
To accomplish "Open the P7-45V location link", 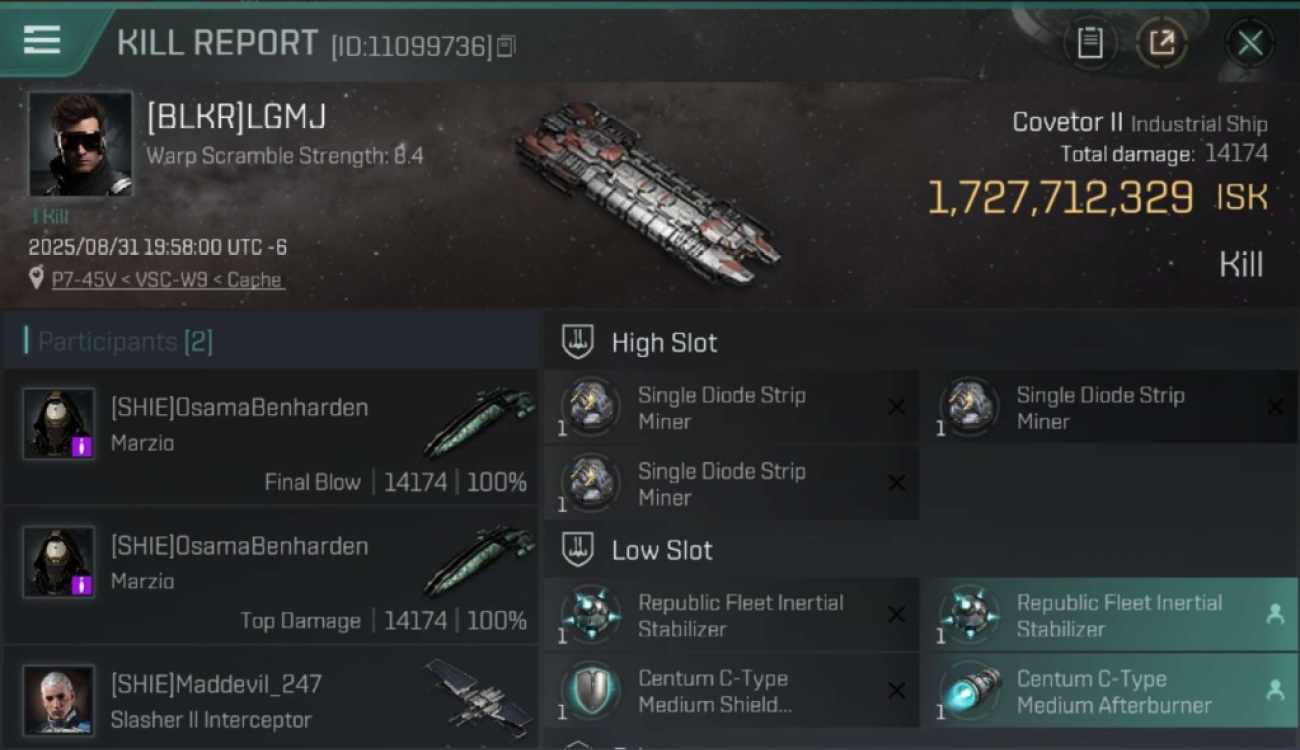I will [x=167, y=280].
